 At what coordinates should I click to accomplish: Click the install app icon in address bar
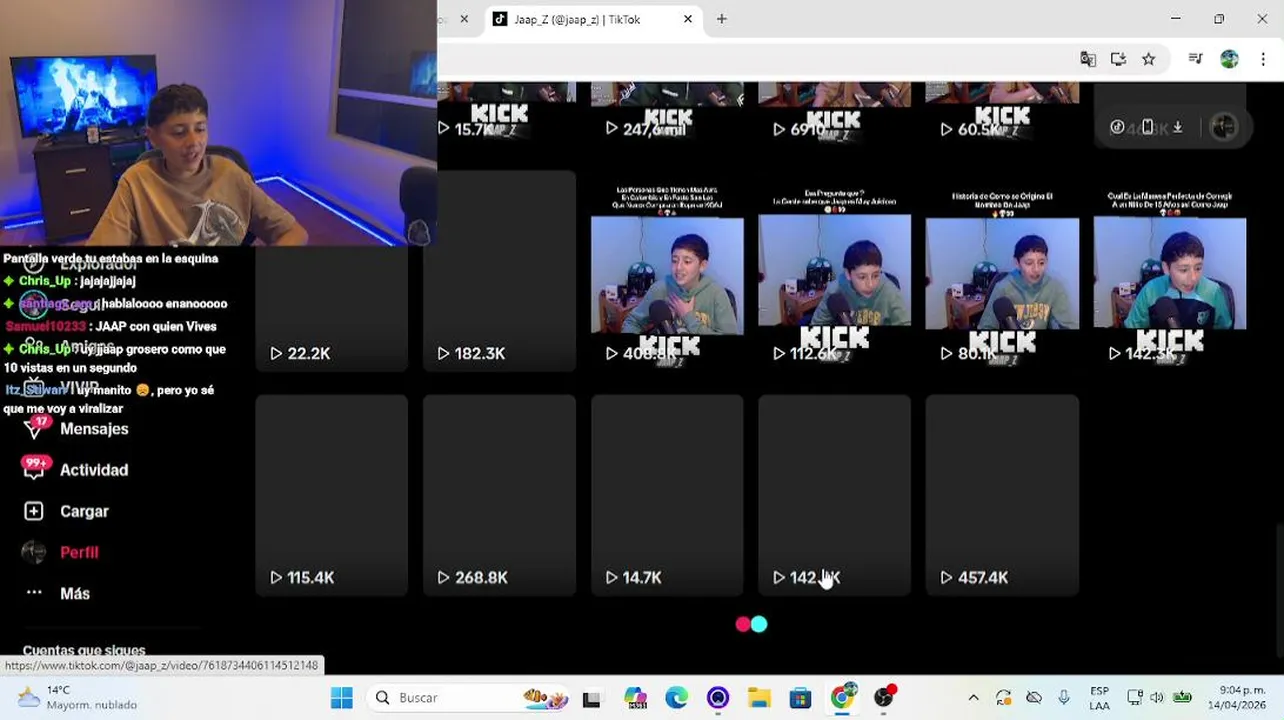pyautogui.click(x=1118, y=59)
